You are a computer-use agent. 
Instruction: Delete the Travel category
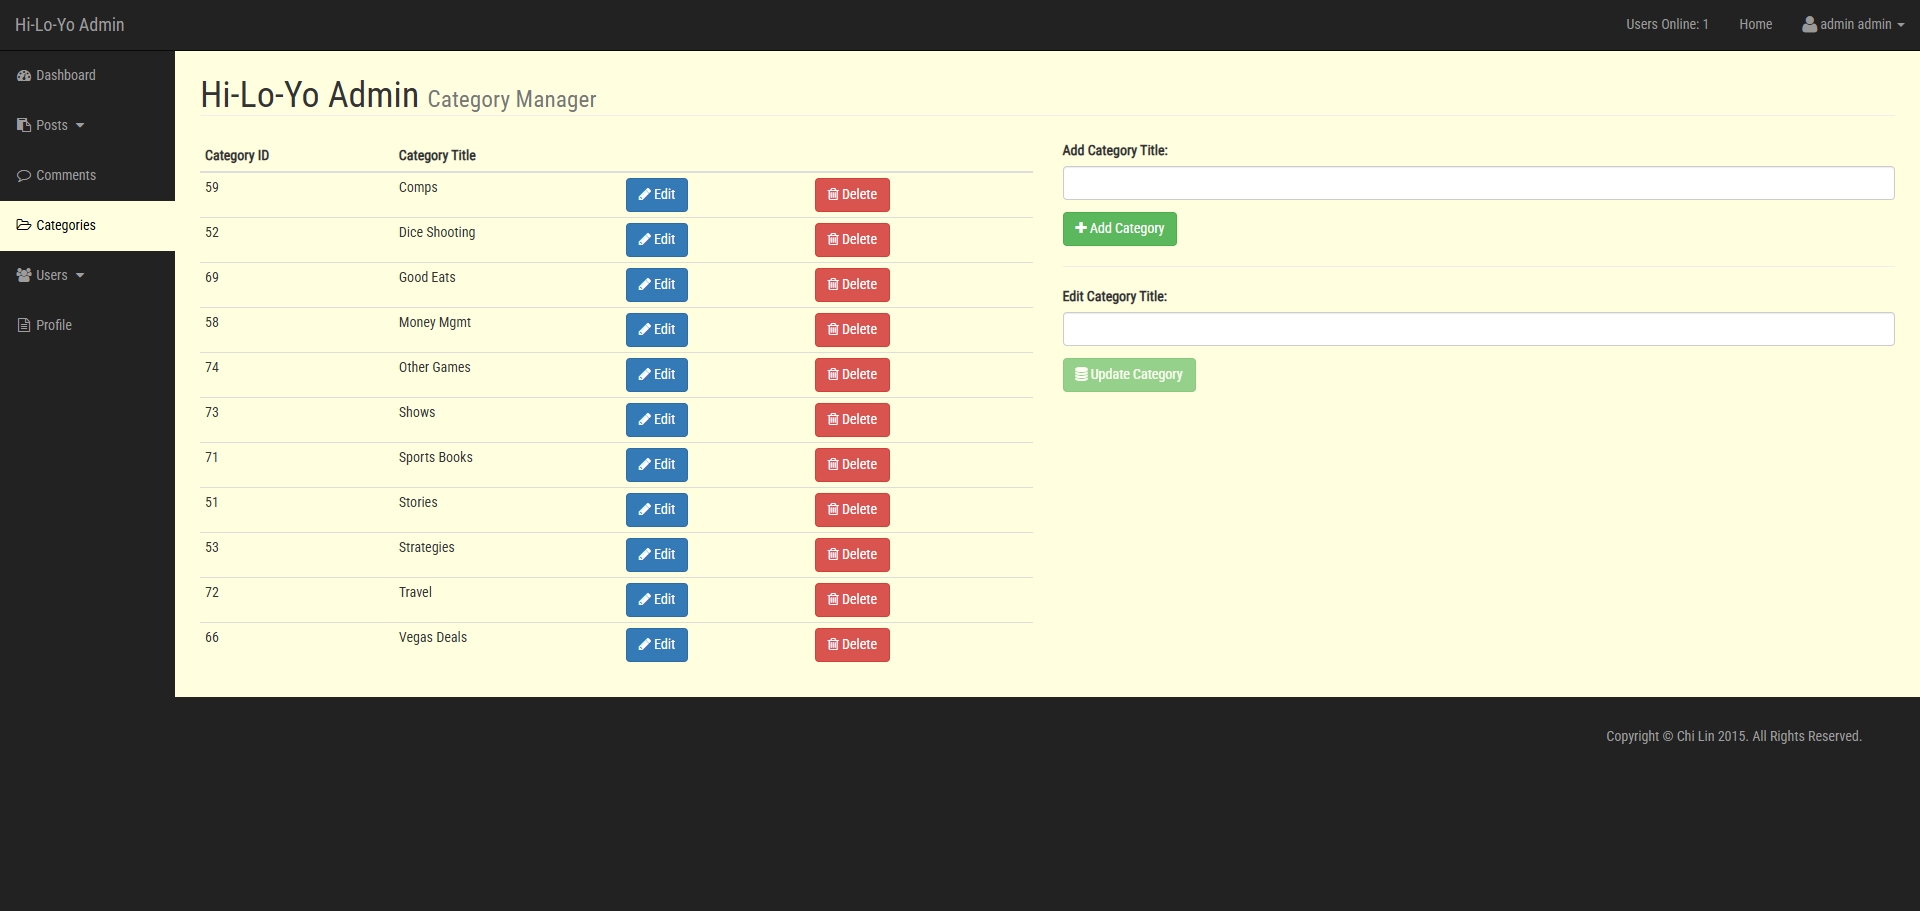852,600
